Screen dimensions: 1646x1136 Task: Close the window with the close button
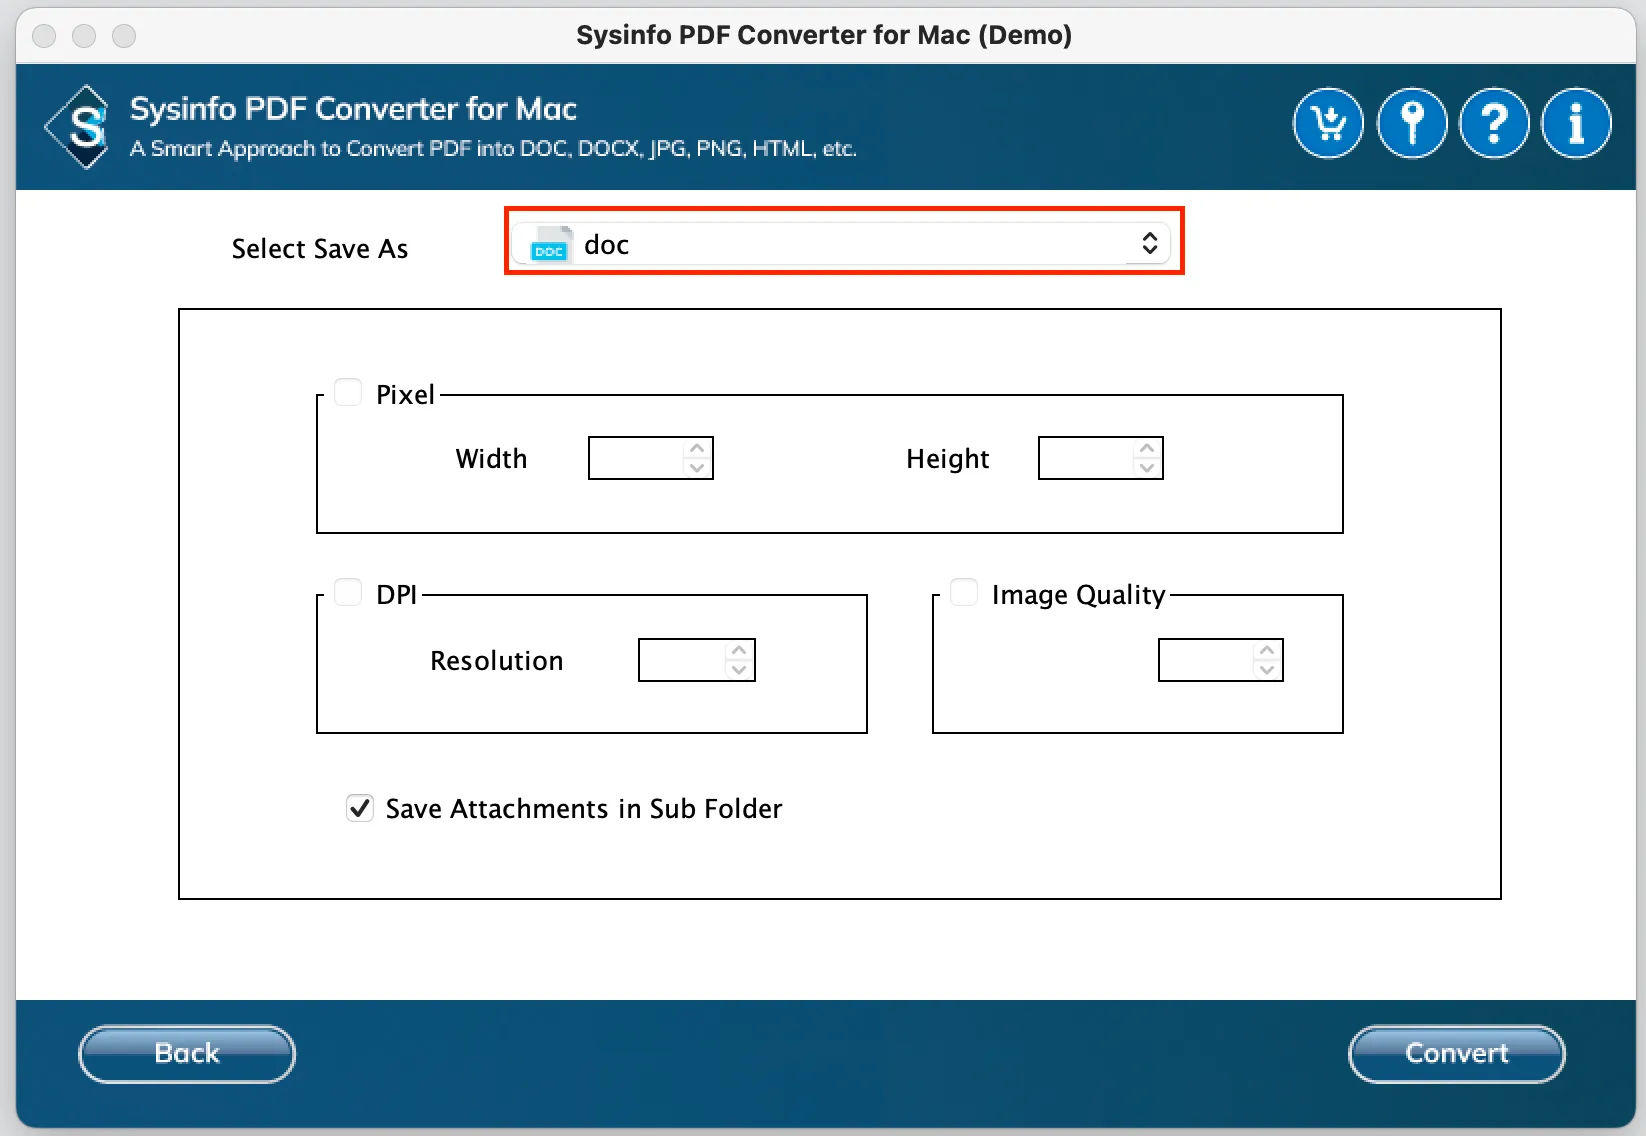(x=44, y=36)
